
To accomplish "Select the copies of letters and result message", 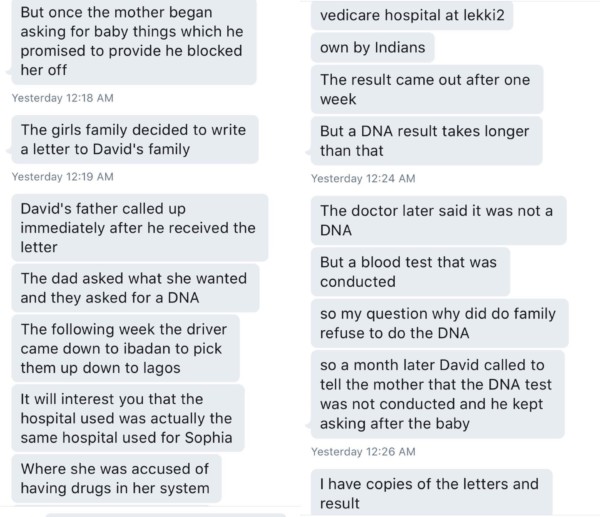I will [431, 493].
